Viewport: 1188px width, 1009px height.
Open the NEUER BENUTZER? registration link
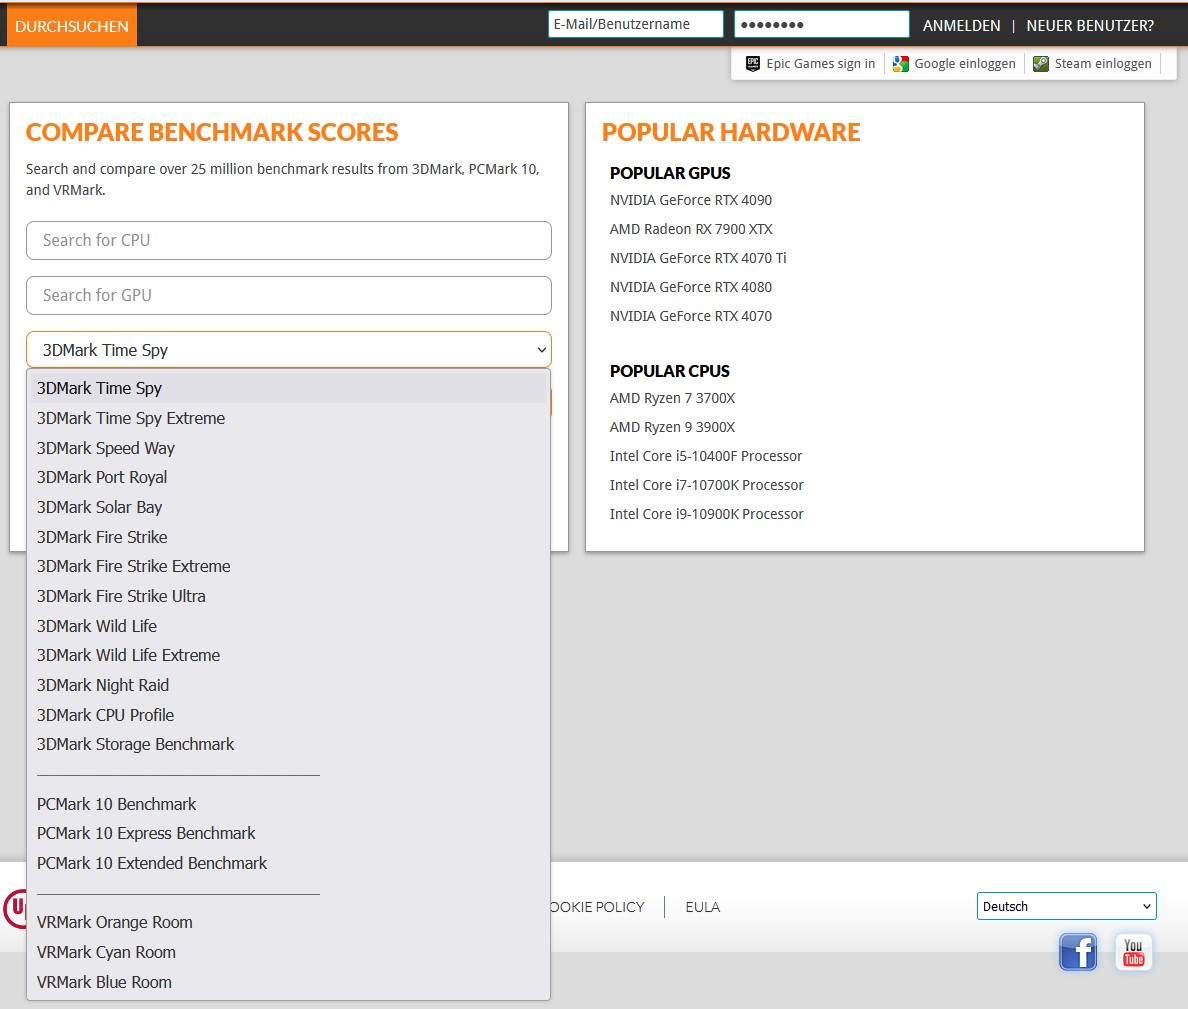click(1090, 26)
